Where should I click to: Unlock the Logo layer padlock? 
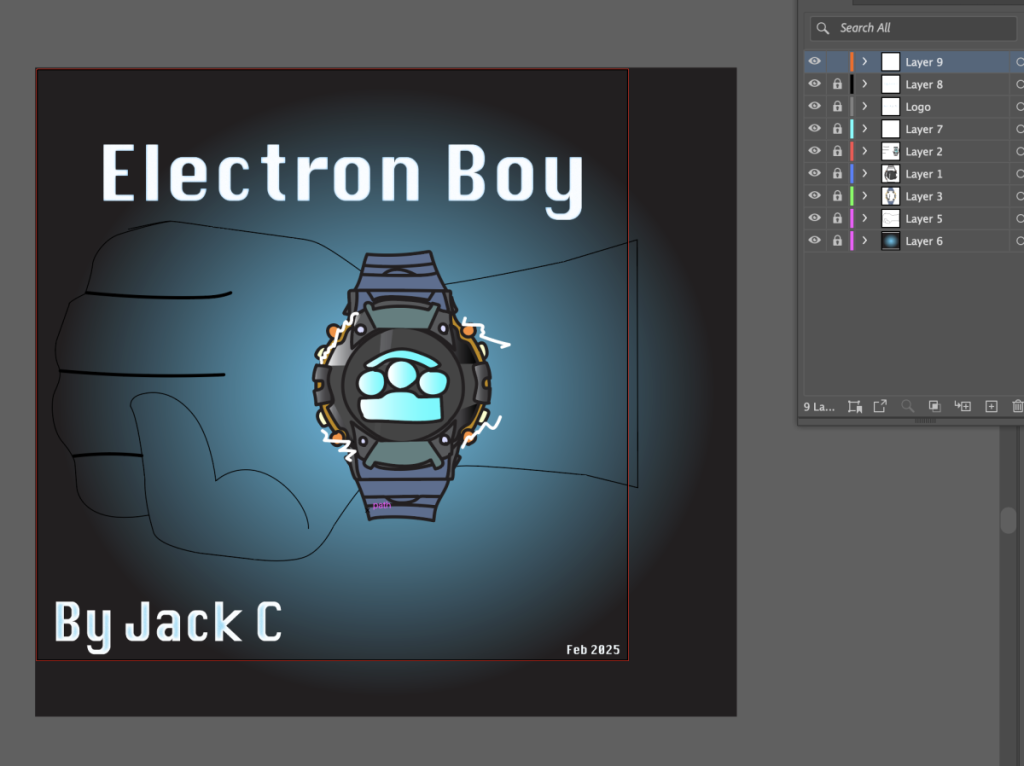[837, 107]
